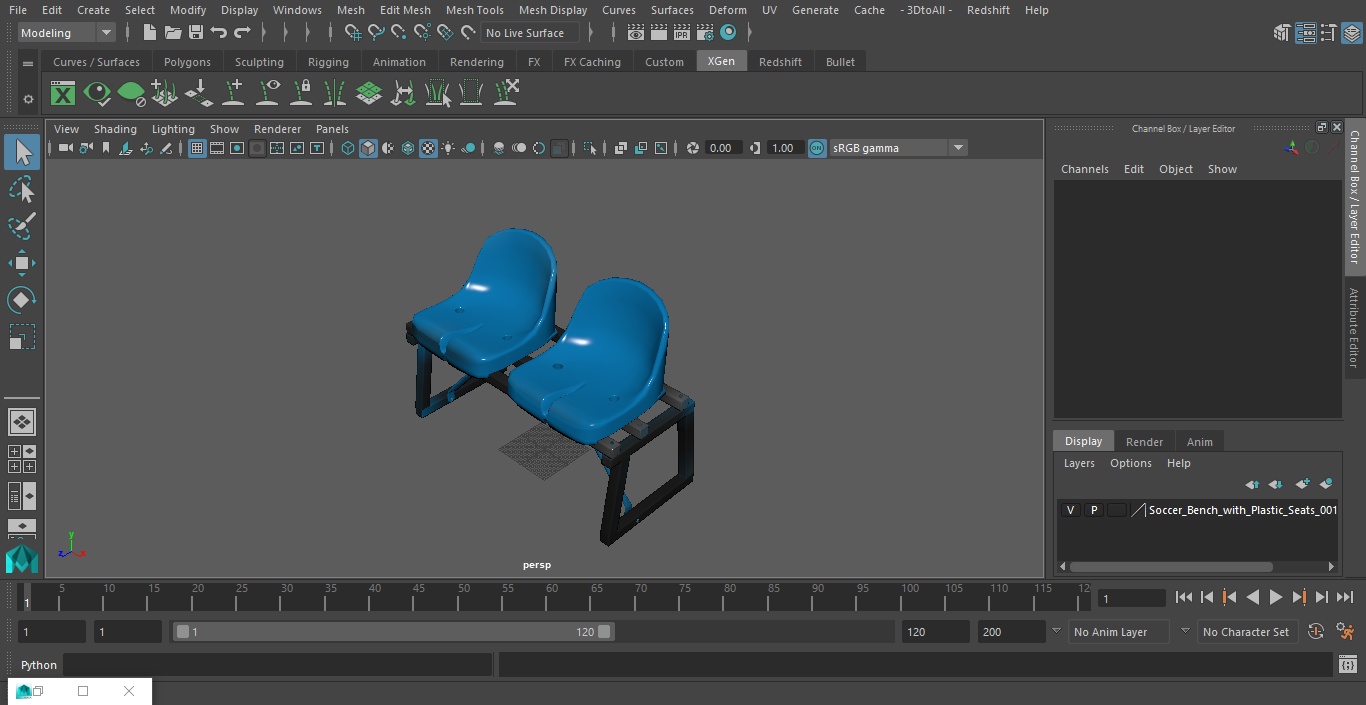Open the shelf settings gear icon

click(28, 99)
